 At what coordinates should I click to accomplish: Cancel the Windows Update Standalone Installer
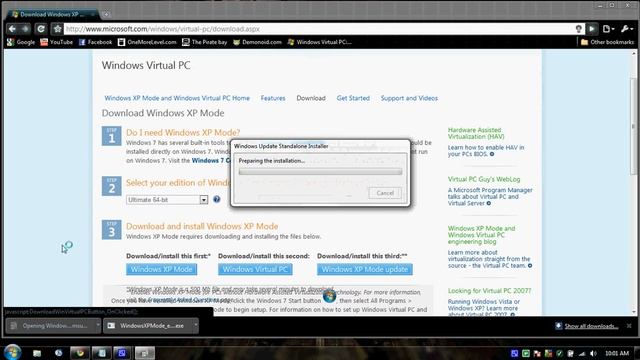(385, 193)
